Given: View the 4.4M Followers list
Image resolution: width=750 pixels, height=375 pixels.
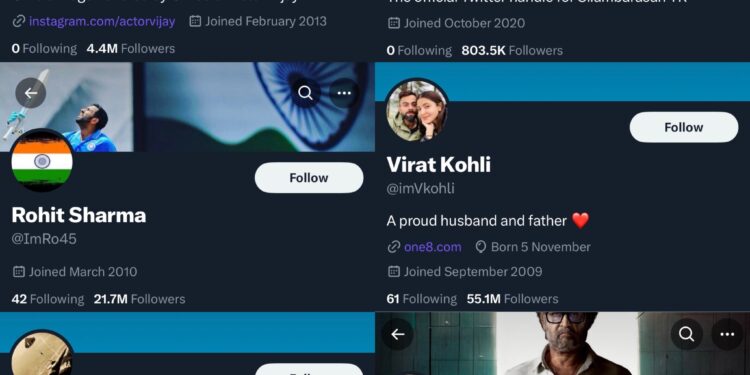Looking at the screenshot, I should [x=131, y=49].
